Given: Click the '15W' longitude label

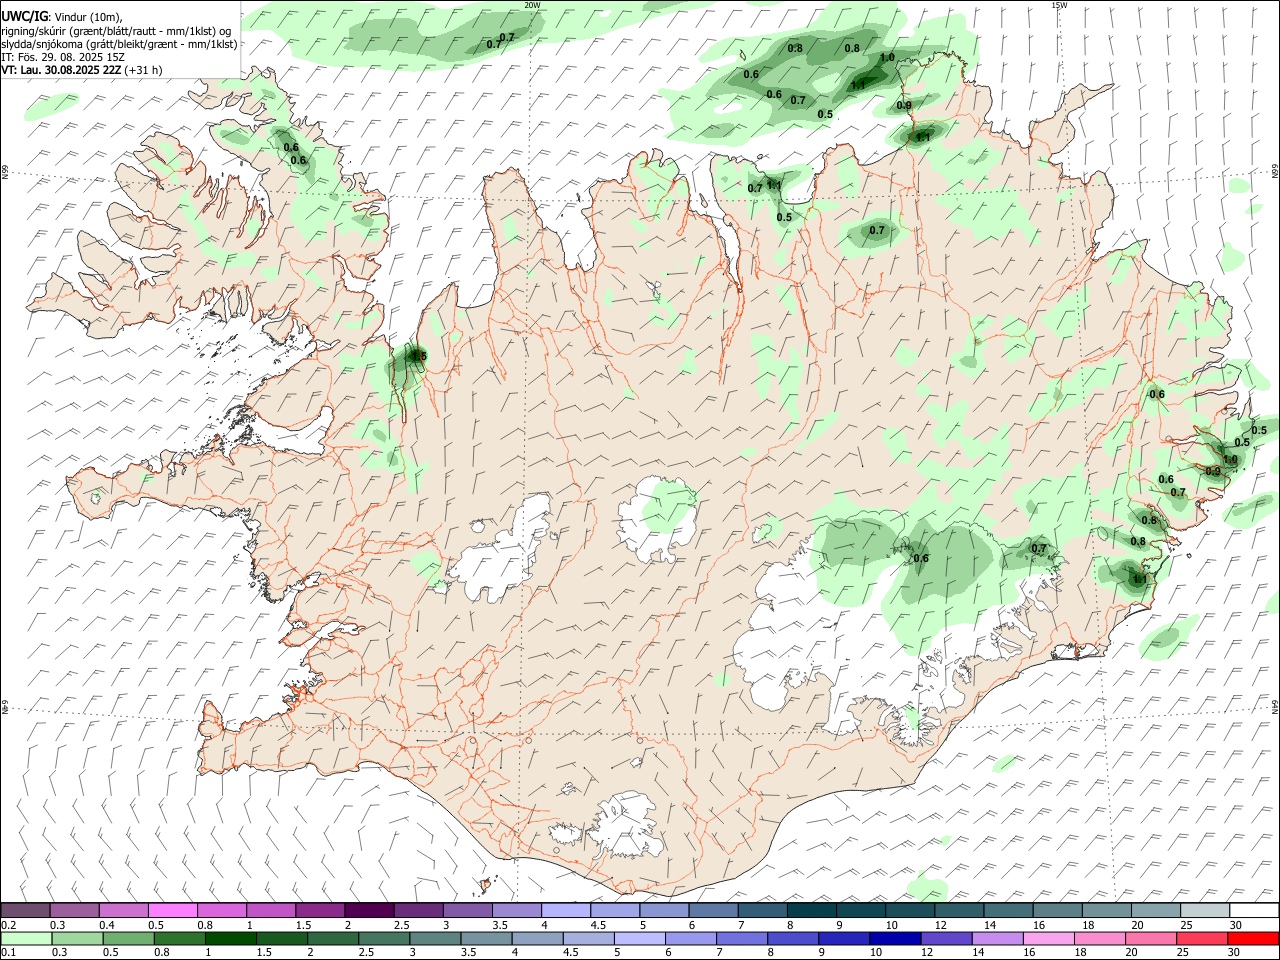Looking at the screenshot, I should click(1059, 5).
